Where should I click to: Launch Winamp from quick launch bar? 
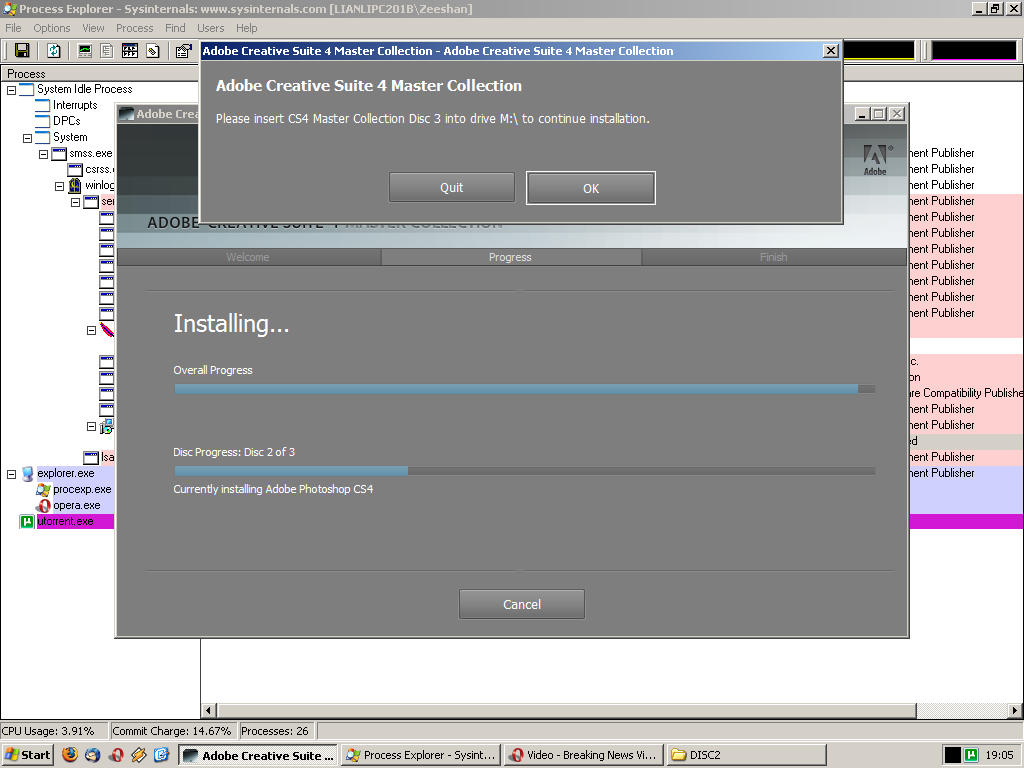(x=139, y=755)
